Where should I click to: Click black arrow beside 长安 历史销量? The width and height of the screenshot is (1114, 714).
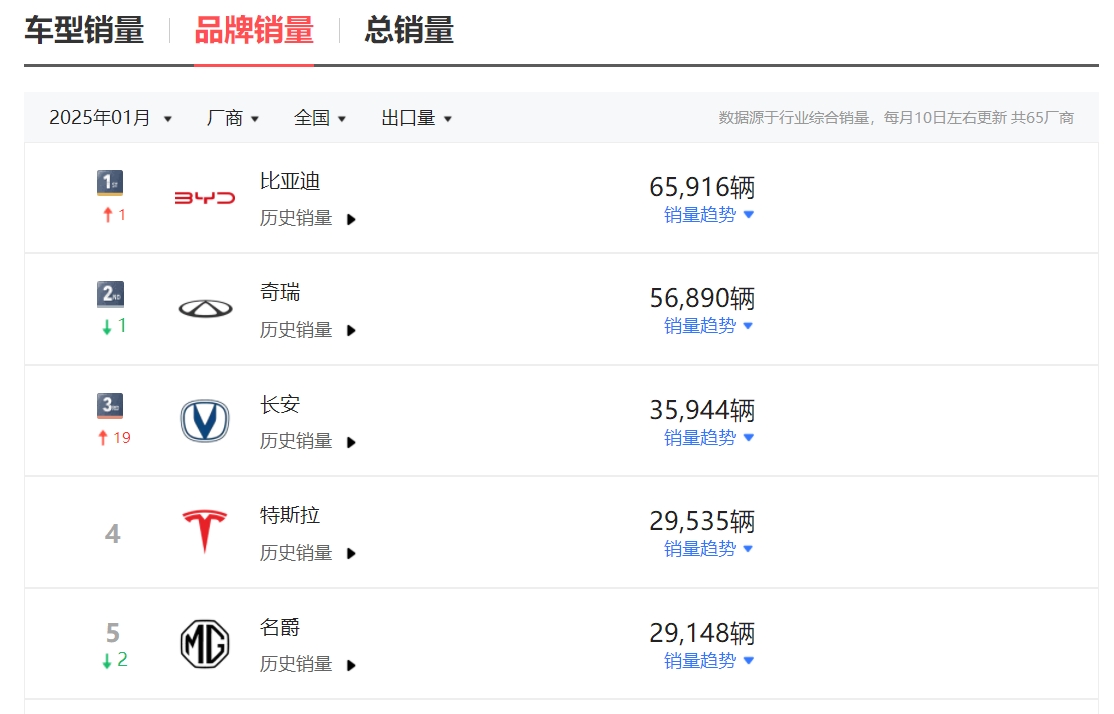[x=351, y=443]
